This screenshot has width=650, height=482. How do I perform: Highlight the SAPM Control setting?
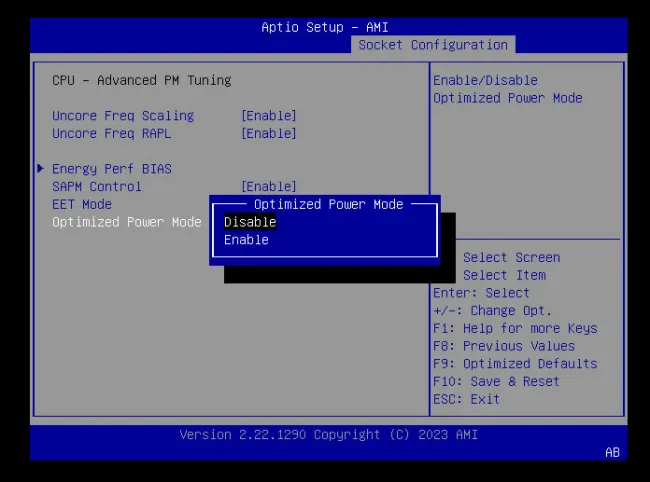(x=96, y=187)
